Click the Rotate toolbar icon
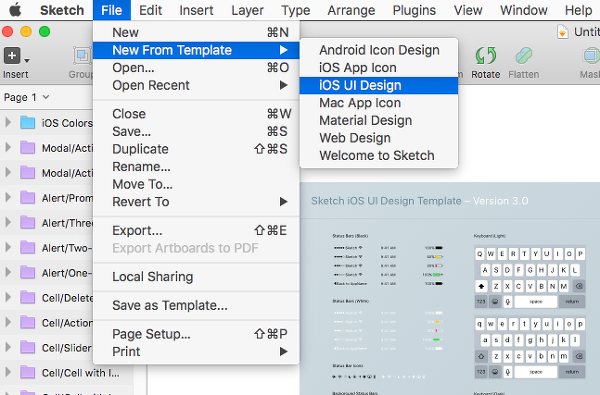This screenshot has width=600, height=395. tap(486, 56)
